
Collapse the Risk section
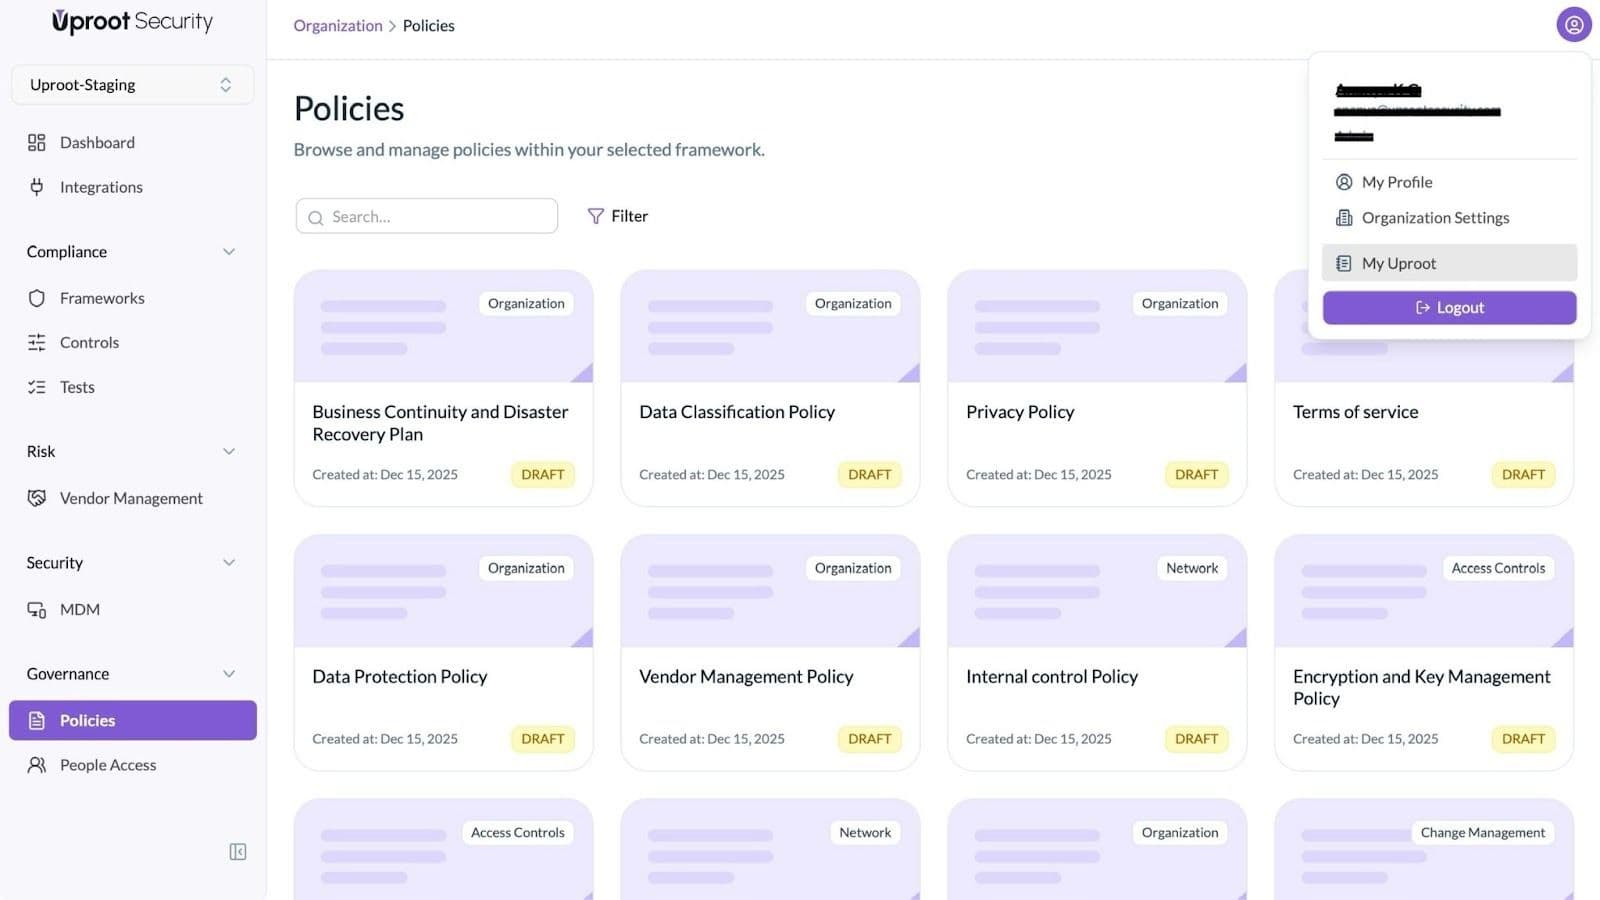[229, 452]
